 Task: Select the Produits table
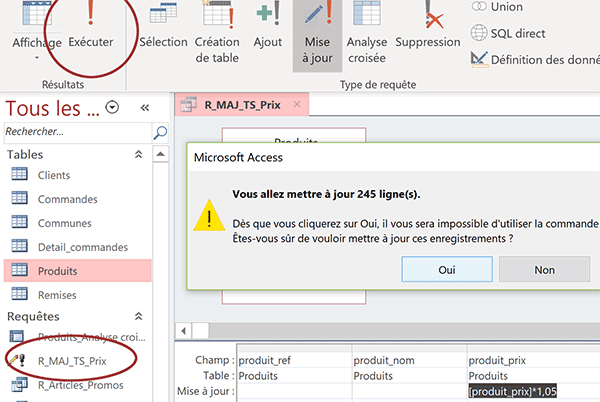[78, 271]
